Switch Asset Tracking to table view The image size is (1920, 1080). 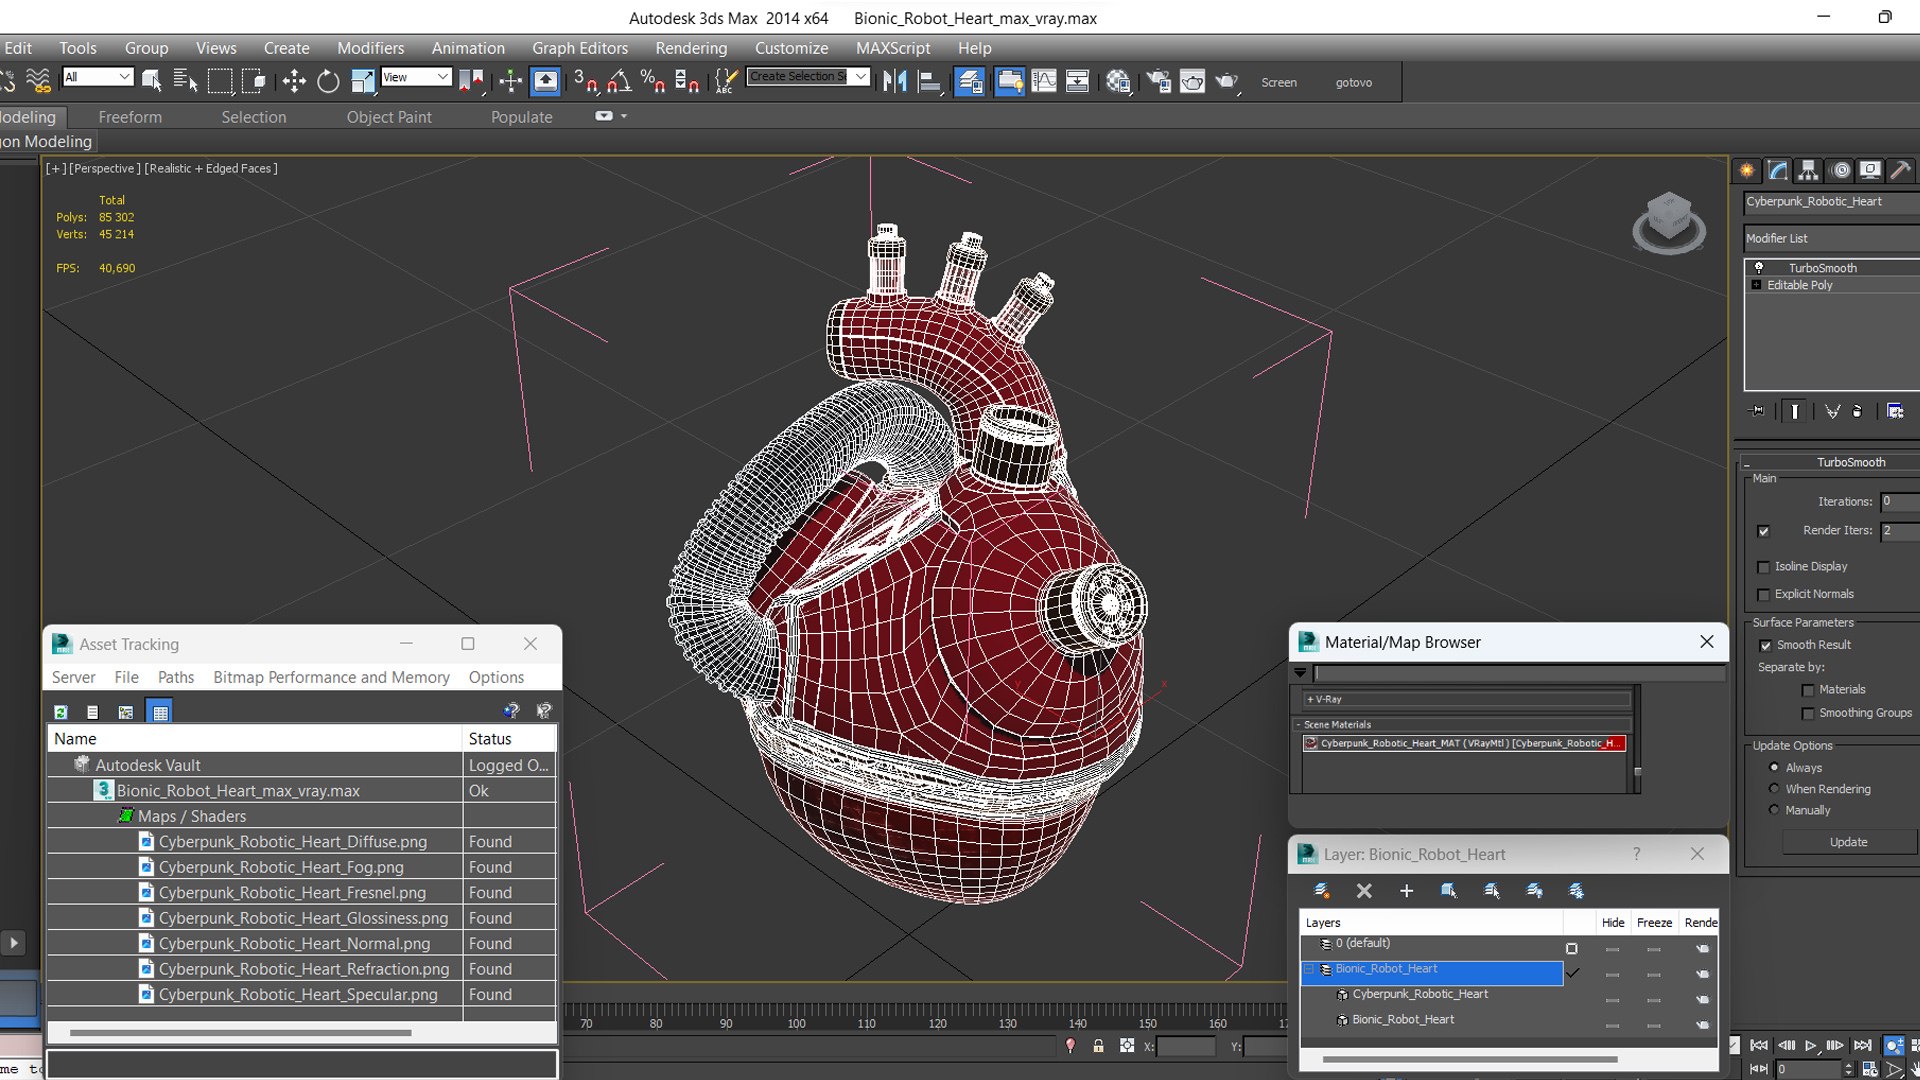[x=159, y=712]
